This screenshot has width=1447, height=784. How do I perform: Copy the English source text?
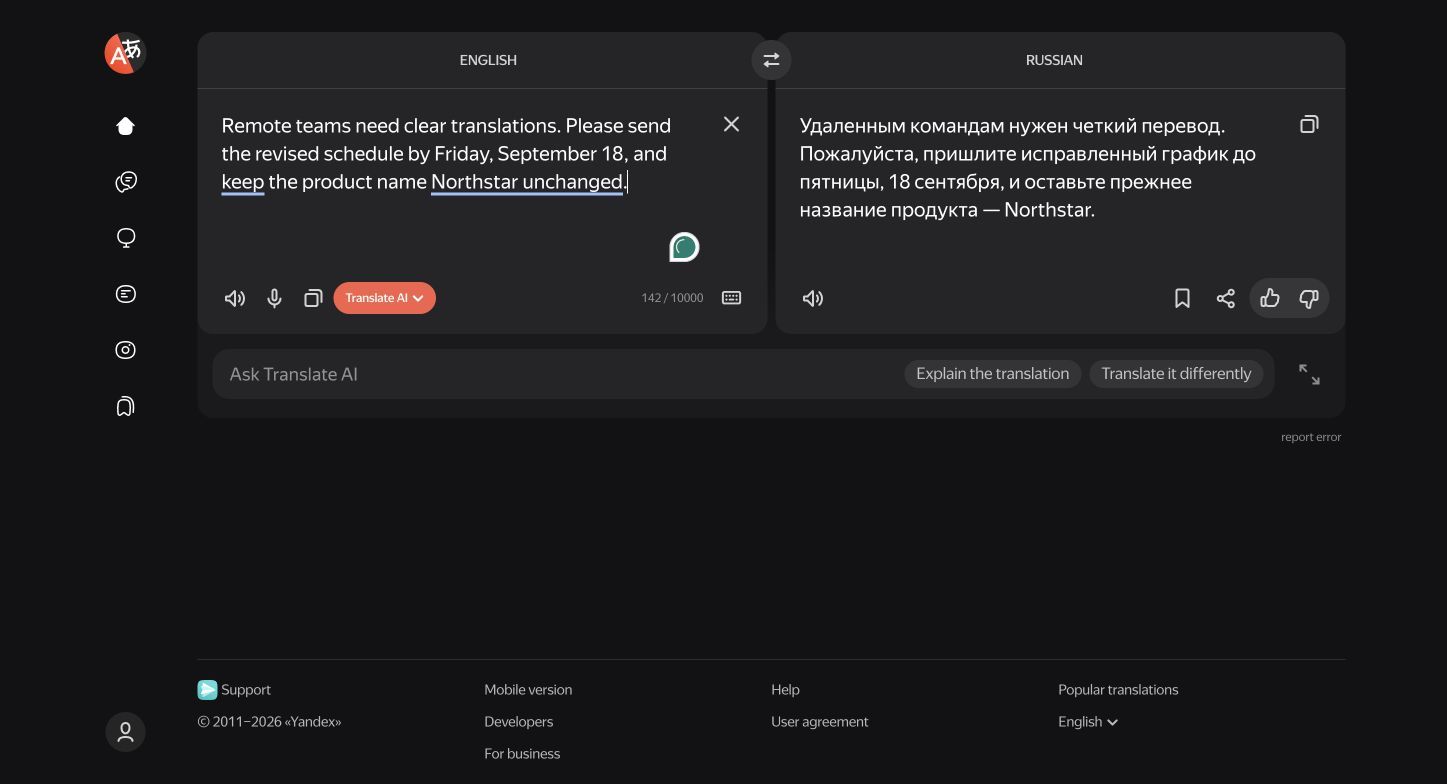coord(313,298)
